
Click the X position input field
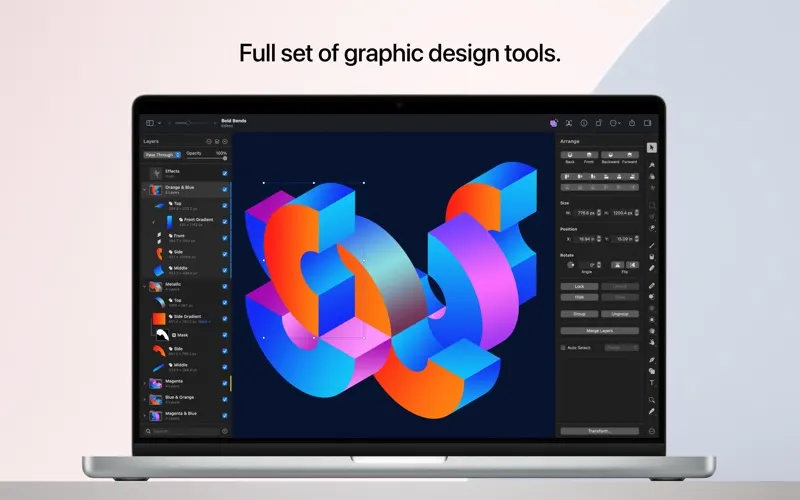coord(584,239)
